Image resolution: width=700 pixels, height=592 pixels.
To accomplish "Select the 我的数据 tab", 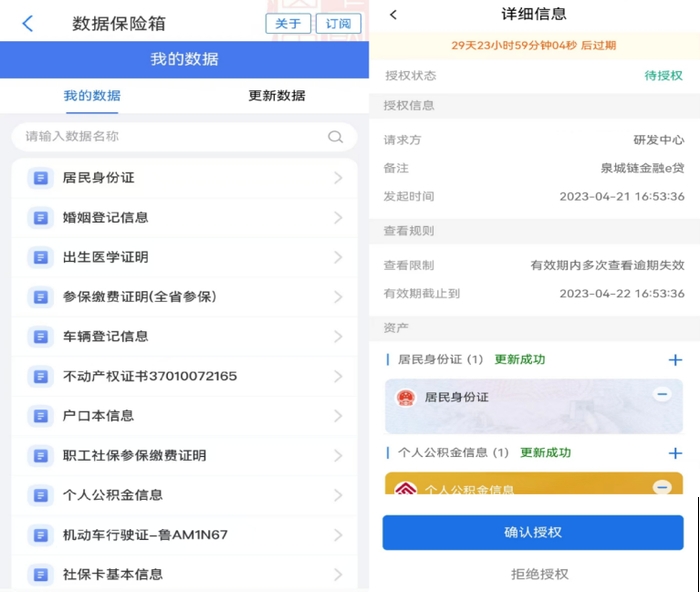I will coord(92,96).
